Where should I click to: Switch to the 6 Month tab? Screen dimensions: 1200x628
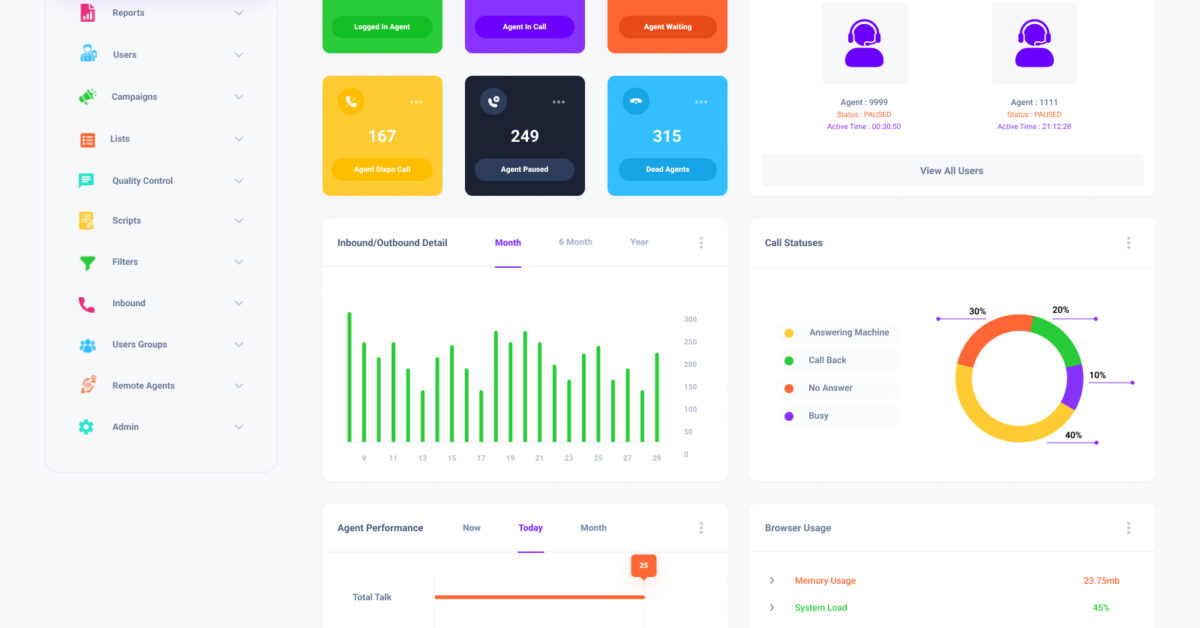[x=575, y=243]
